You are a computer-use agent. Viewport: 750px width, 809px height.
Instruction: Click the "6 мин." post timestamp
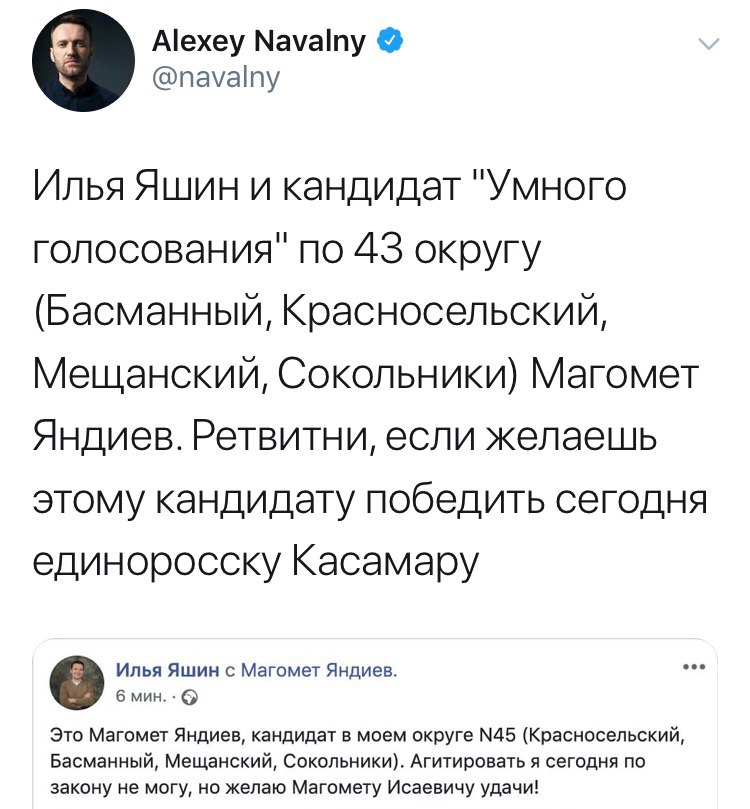[x=135, y=695]
